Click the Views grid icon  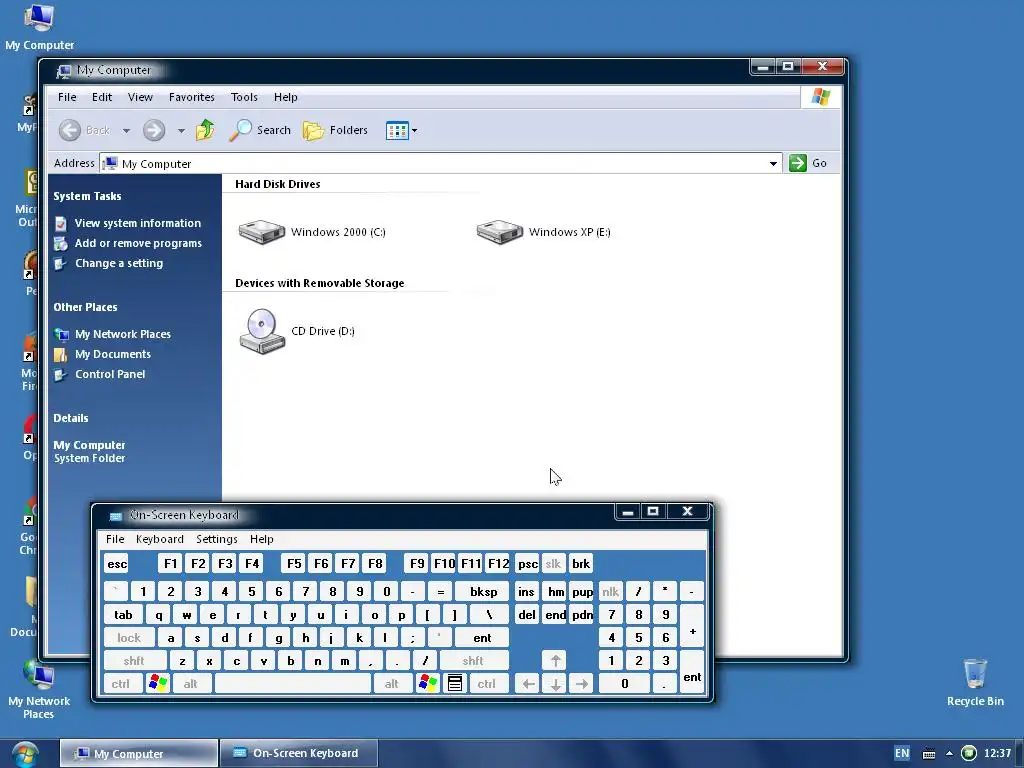coord(397,131)
